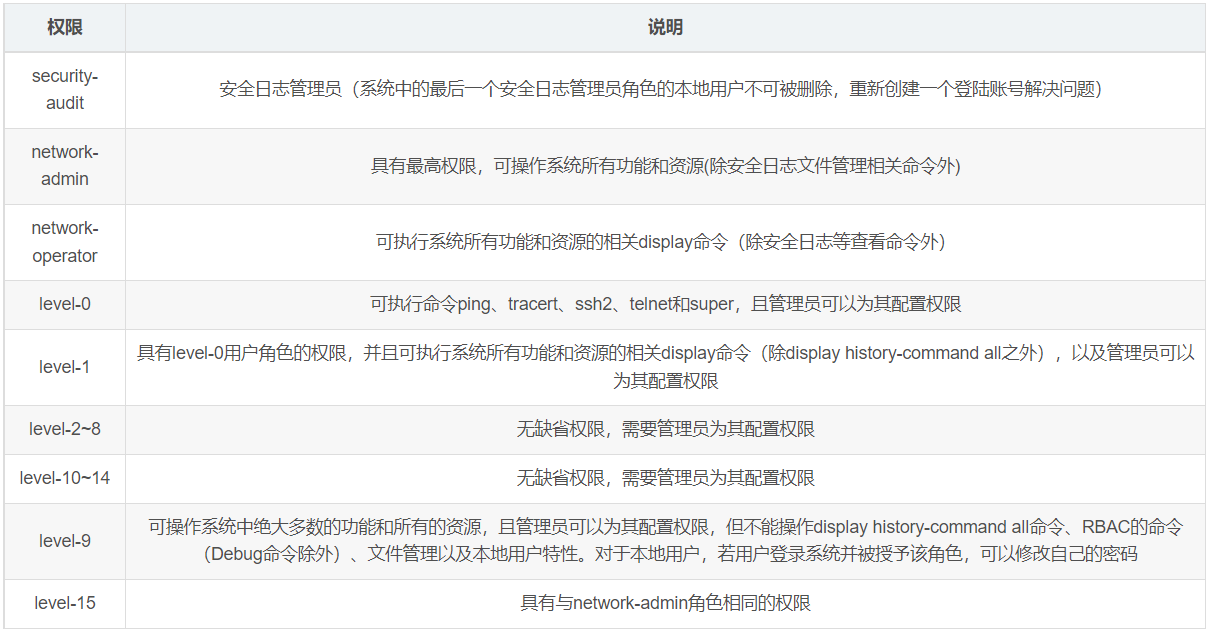This screenshot has width=1217, height=630.
Task: Select the level-0 role cell
Action: click(65, 304)
